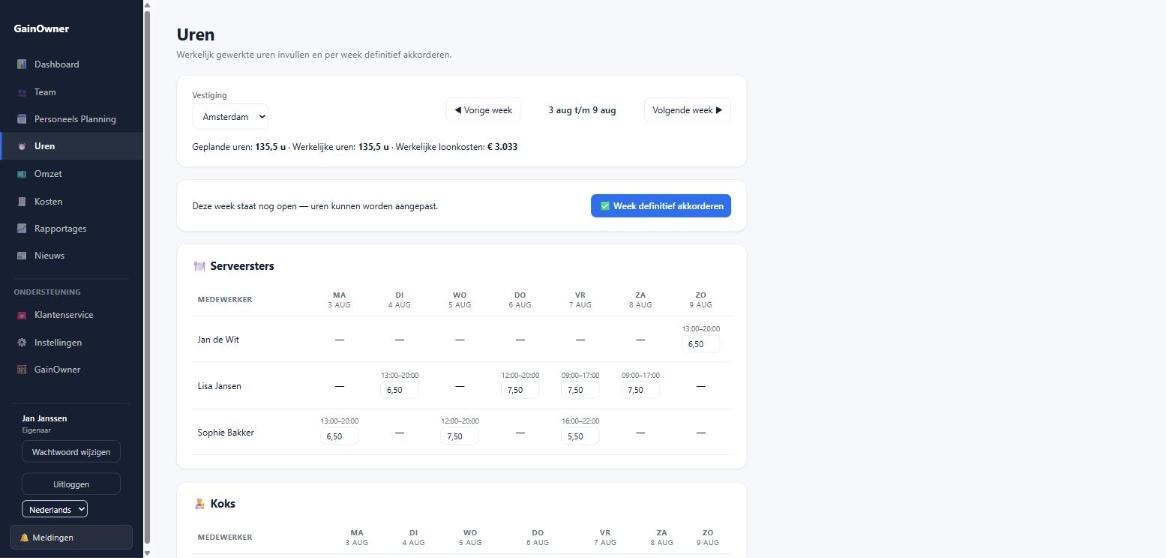This screenshot has height=558, width=1166.
Task: Select the Omzet menu label
Action: (48, 174)
